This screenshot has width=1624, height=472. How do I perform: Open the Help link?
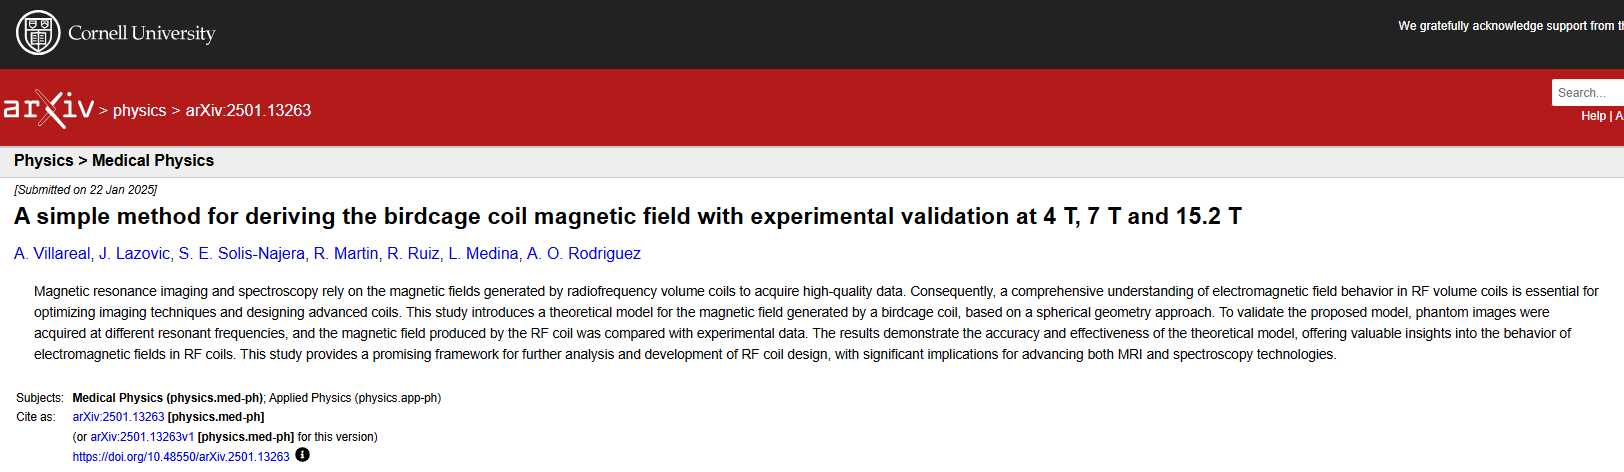coord(1593,116)
